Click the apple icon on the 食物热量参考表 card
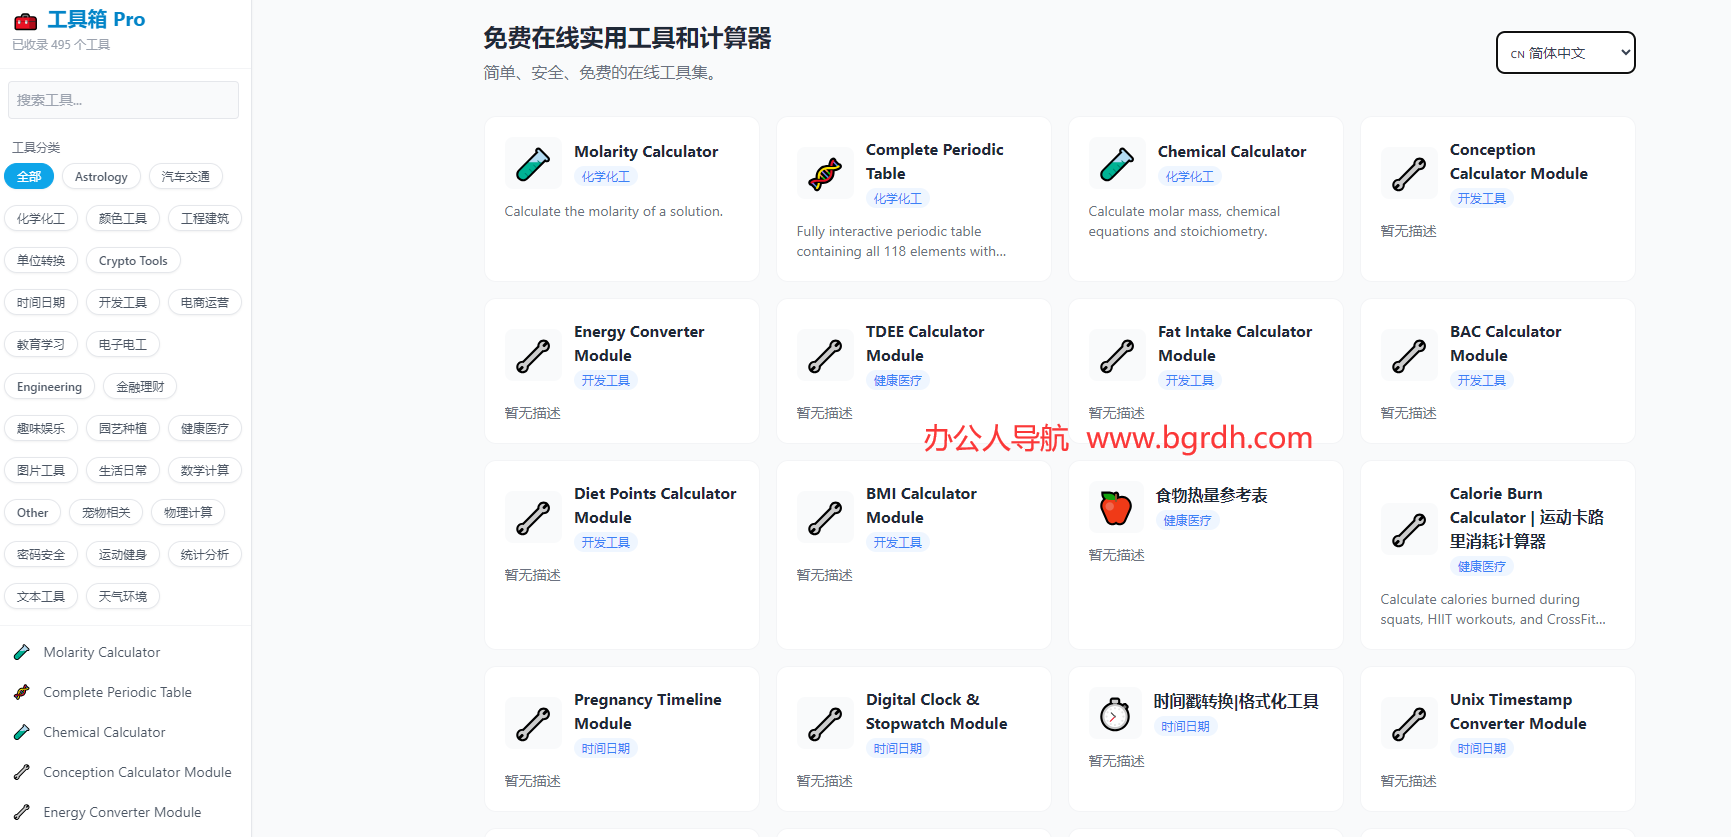Viewport: 1731px width, 837px height. tap(1116, 508)
